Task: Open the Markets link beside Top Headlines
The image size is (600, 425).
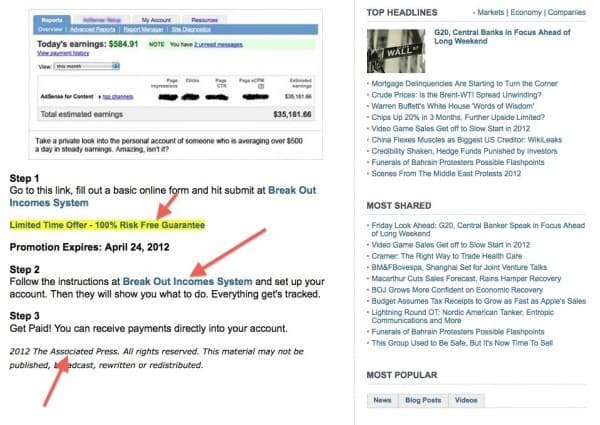Action: (491, 12)
